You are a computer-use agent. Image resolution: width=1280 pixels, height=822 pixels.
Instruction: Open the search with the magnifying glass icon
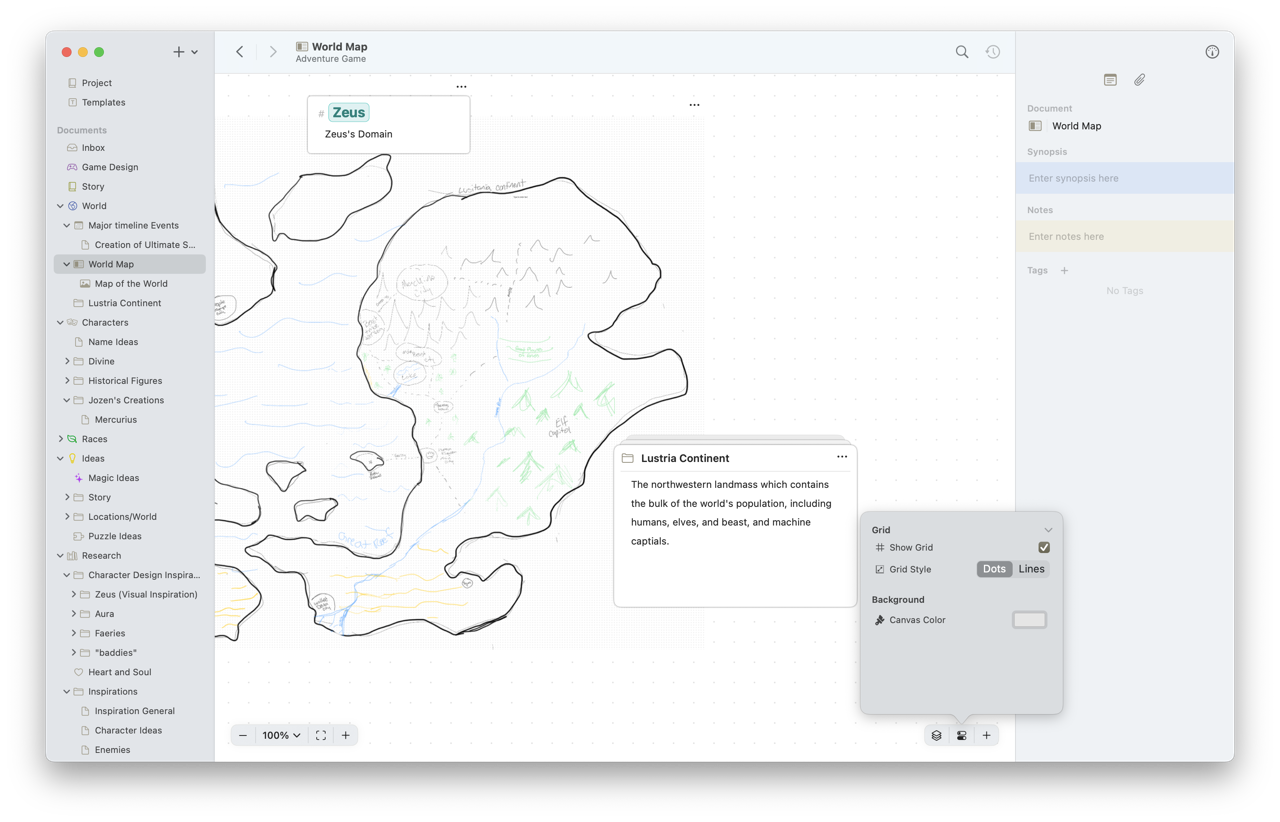tap(961, 51)
